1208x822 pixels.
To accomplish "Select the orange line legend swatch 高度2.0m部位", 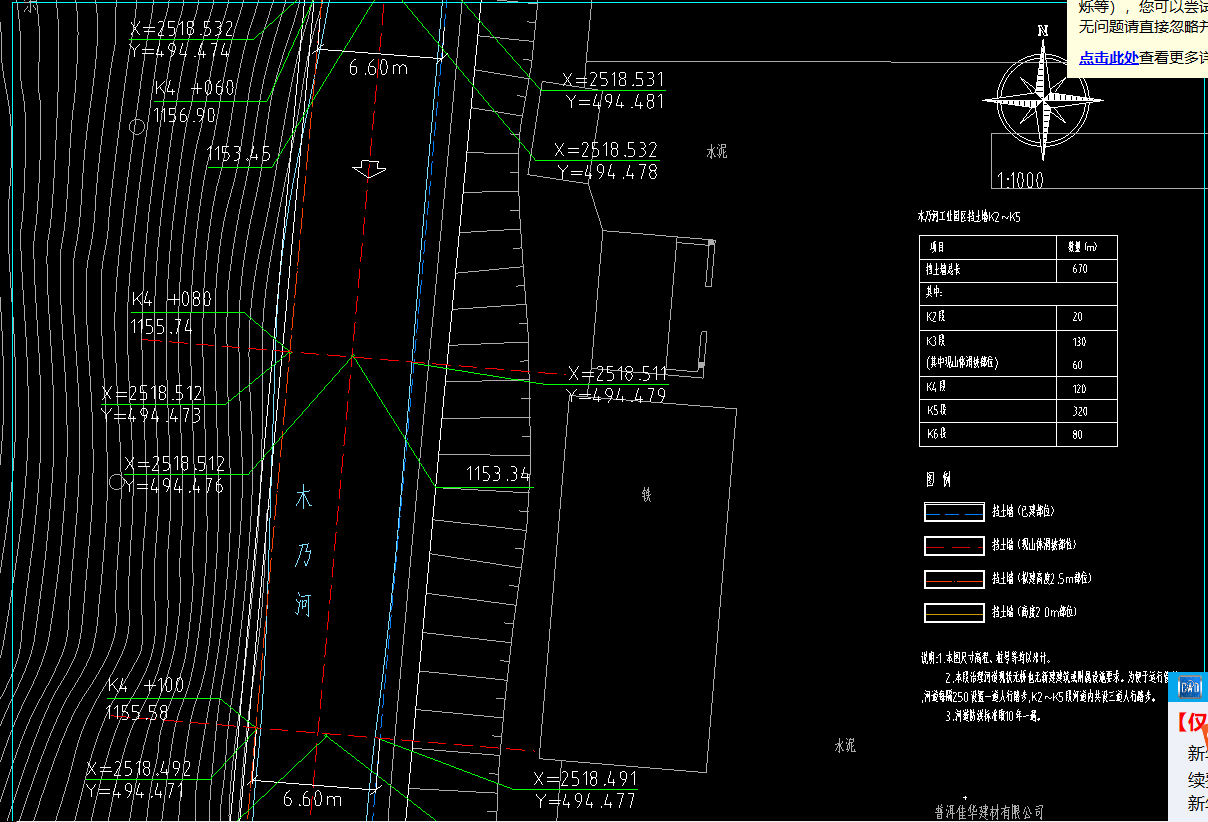I will coord(954,612).
